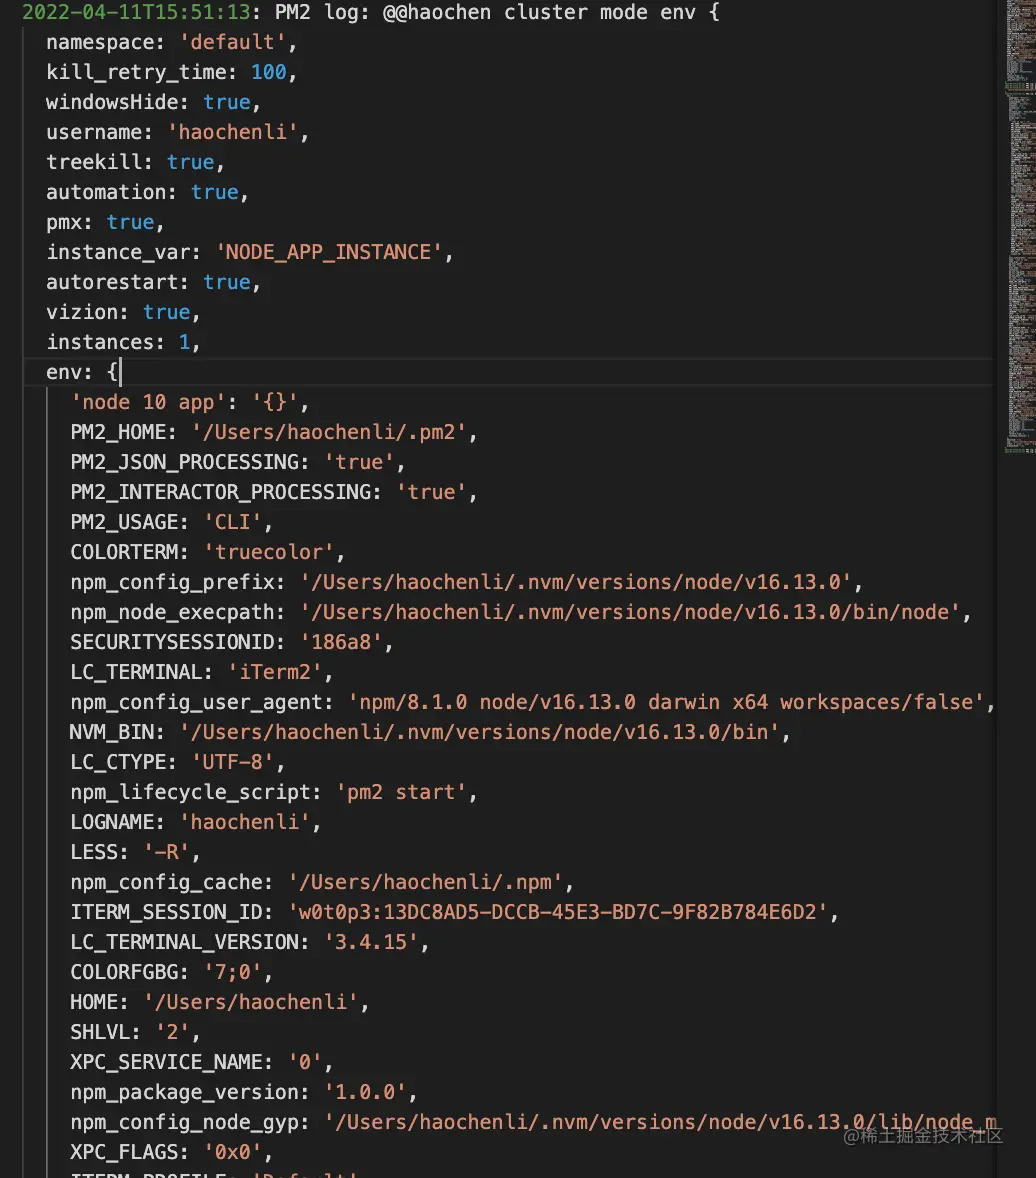Image resolution: width=1036 pixels, height=1178 pixels.
Task: Click the pmx: true line
Action: tap(104, 222)
